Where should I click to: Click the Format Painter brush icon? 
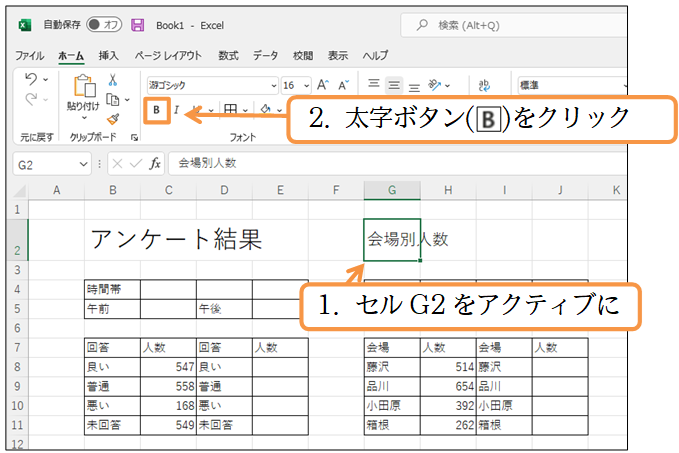[x=113, y=119]
